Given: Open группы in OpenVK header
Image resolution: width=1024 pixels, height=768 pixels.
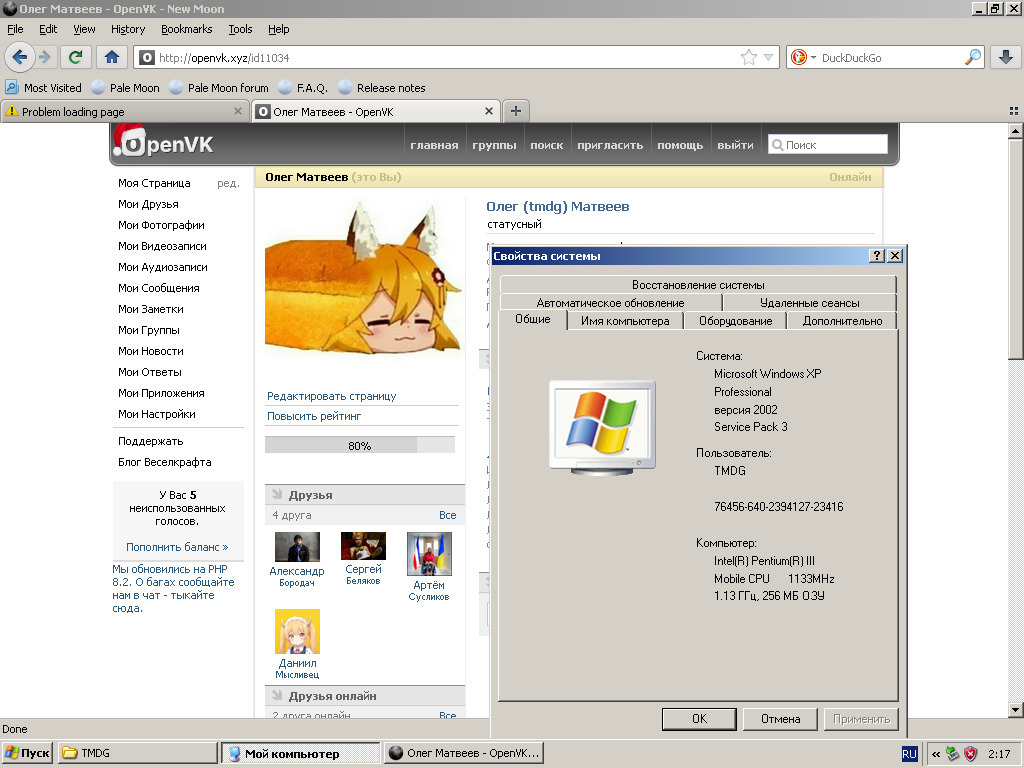Looking at the screenshot, I should 494,145.
